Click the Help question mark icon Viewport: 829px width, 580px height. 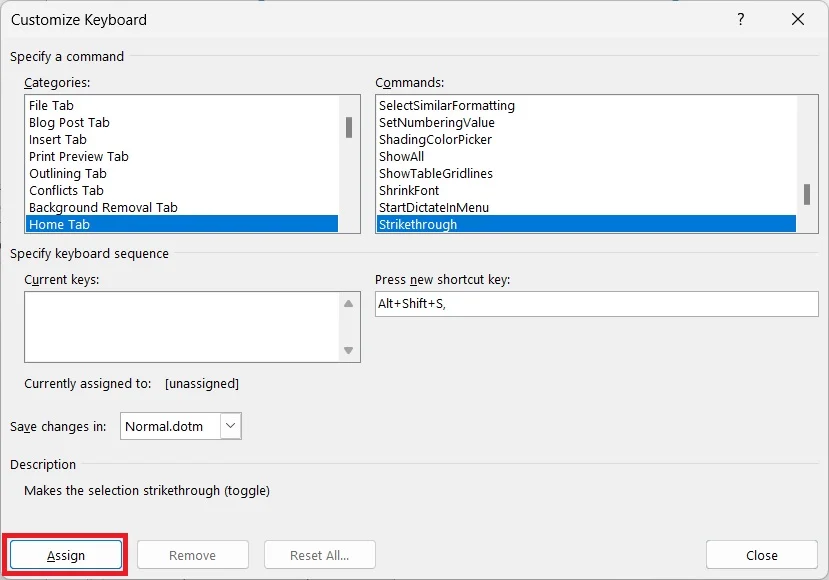(x=740, y=19)
